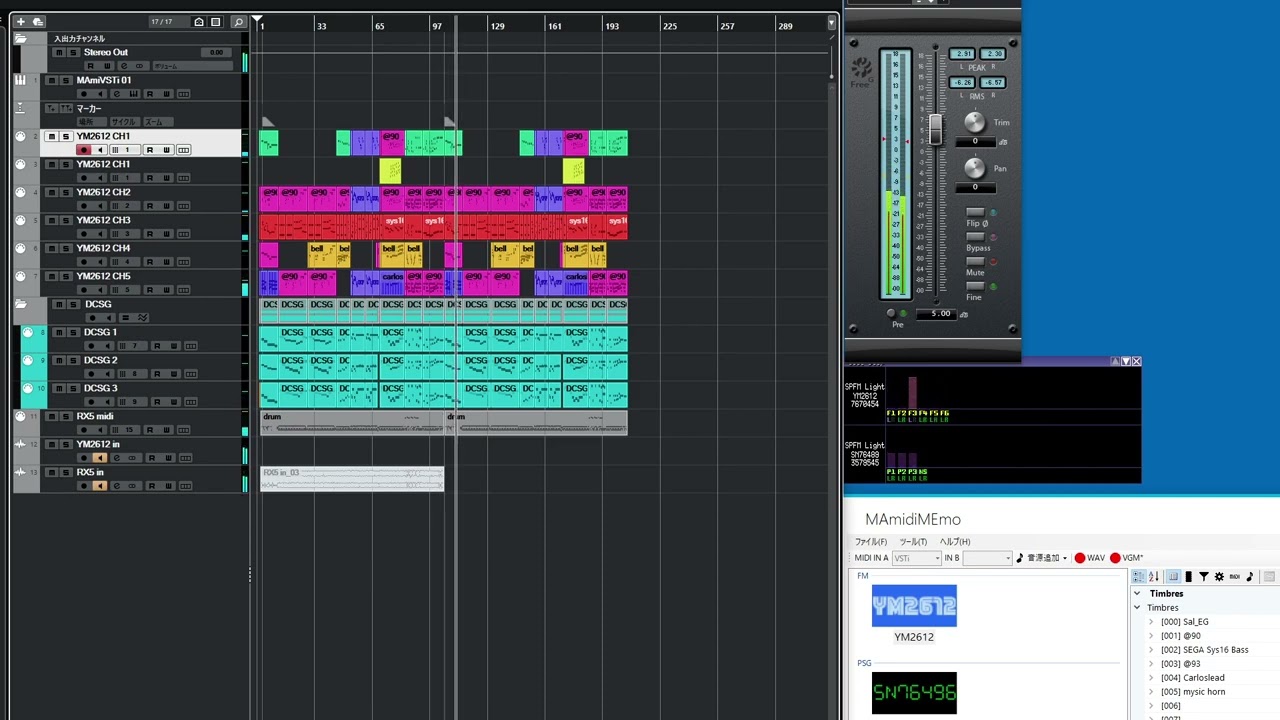Expand the [002] SEGA Sys16 Bass timbre
1280x720 pixels.
click(x=1151, y=650)
